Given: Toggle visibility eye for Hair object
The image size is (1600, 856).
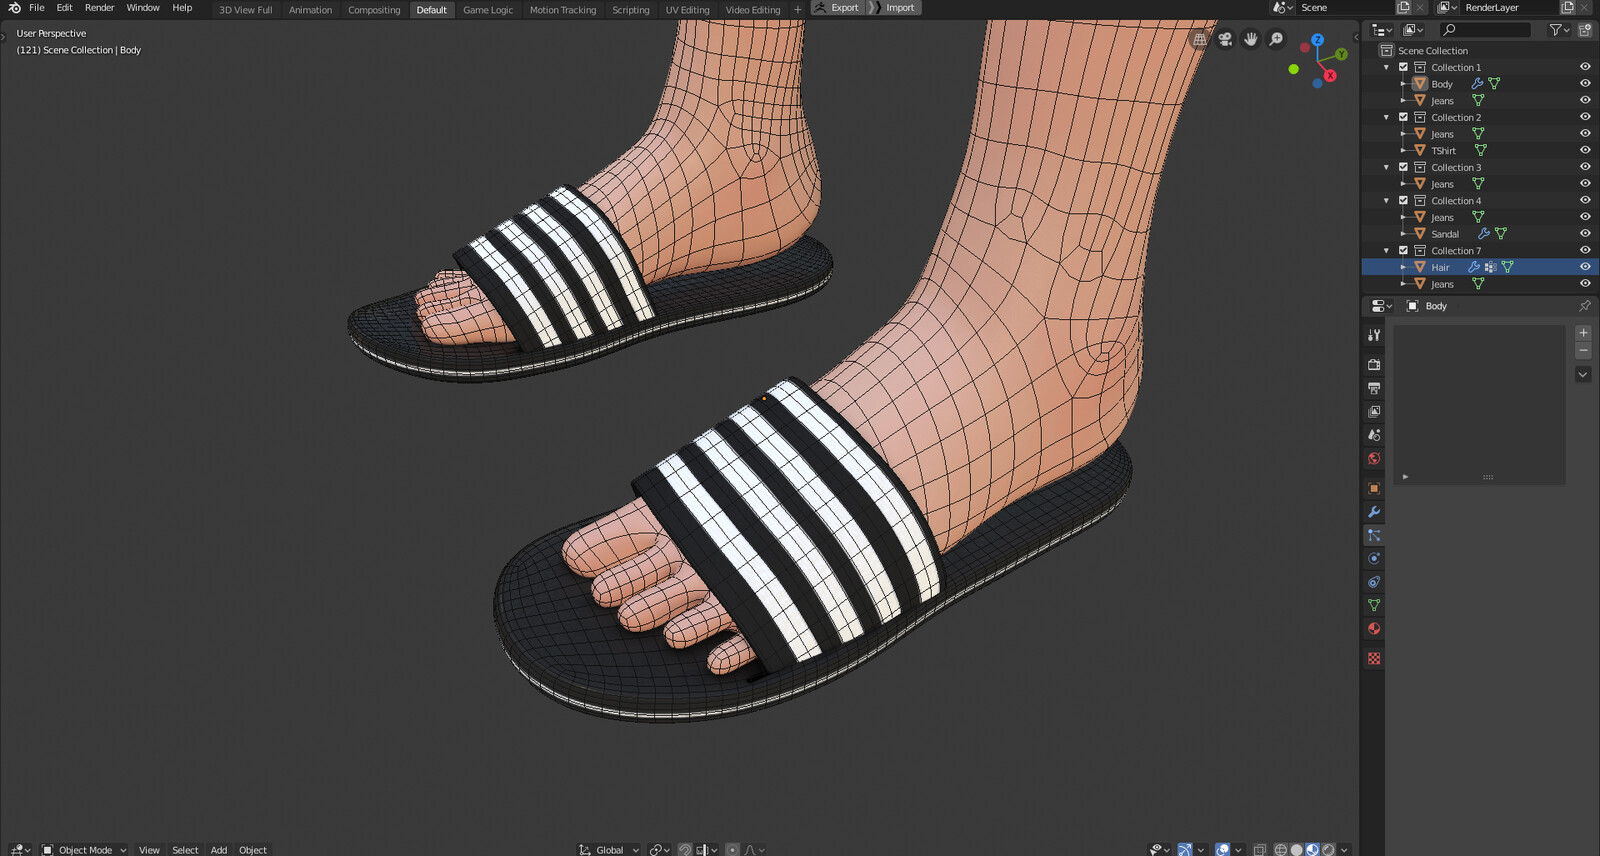Looking at the screenshot, I should 1585,267.
